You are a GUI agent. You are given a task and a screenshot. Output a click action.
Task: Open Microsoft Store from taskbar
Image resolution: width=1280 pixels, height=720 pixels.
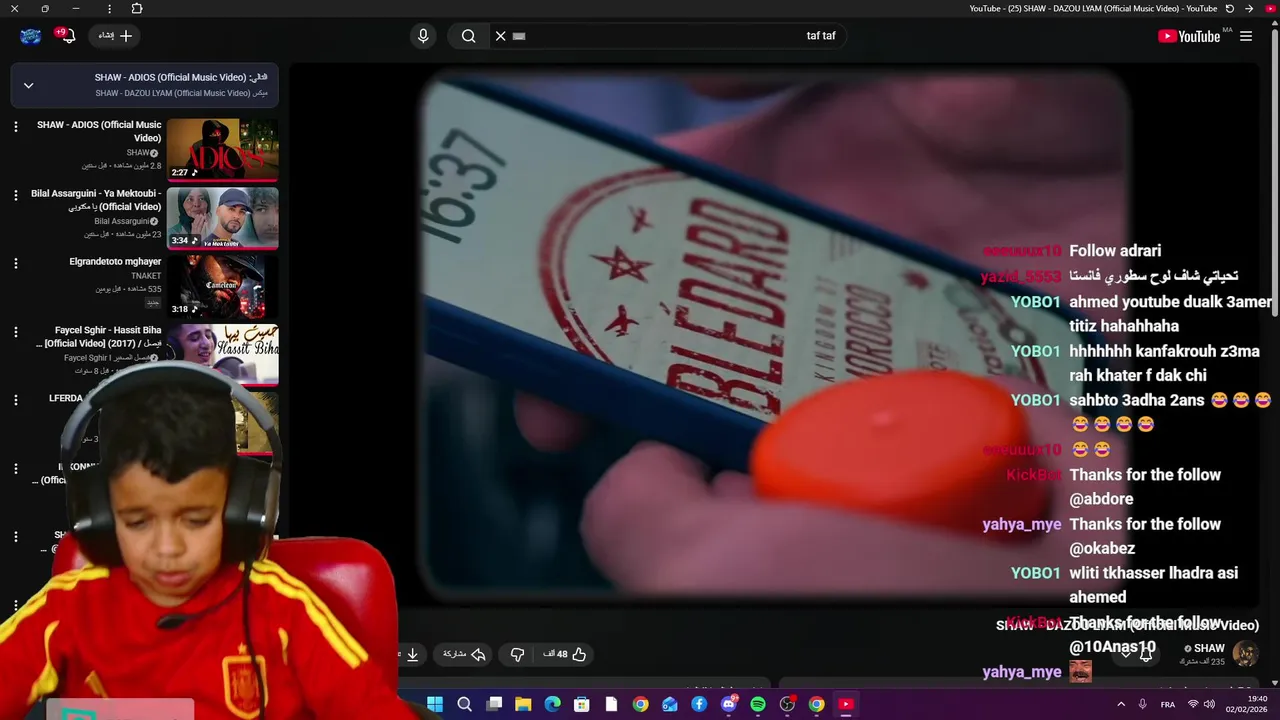[582, 704]
